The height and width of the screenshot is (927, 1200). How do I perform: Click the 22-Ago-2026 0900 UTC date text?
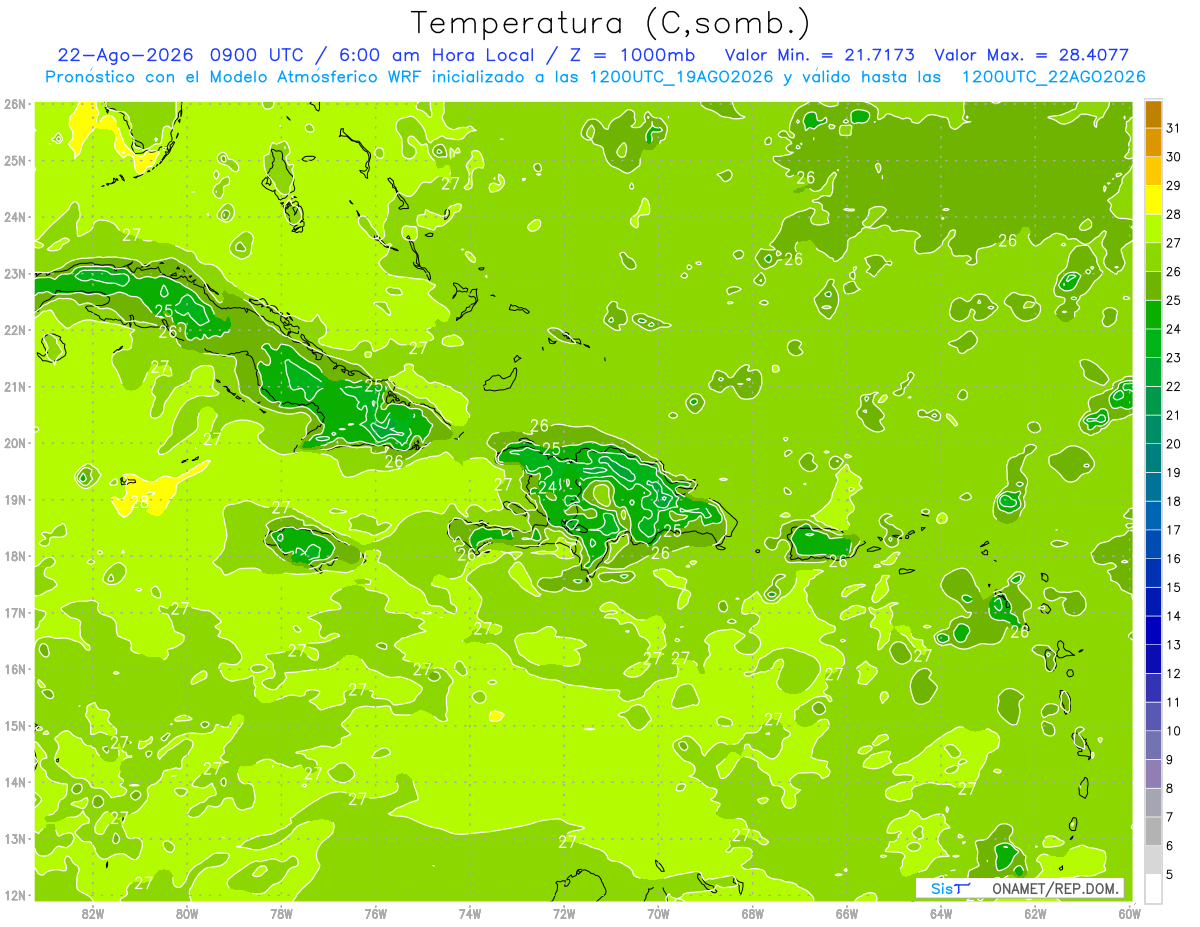(x=182, y=55)
